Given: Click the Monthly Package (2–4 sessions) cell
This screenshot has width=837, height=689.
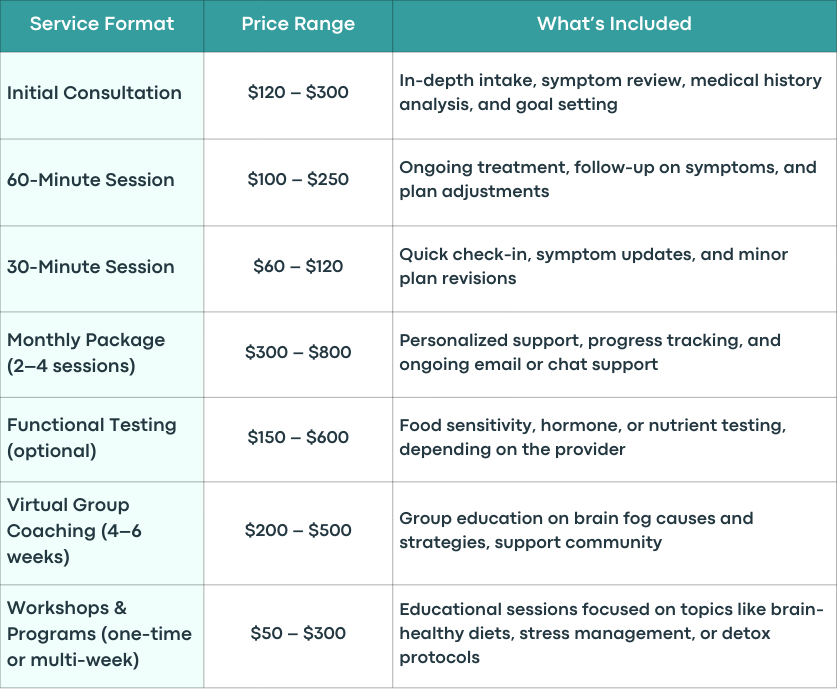Looking at the screenshot, I should coord(101,353).
